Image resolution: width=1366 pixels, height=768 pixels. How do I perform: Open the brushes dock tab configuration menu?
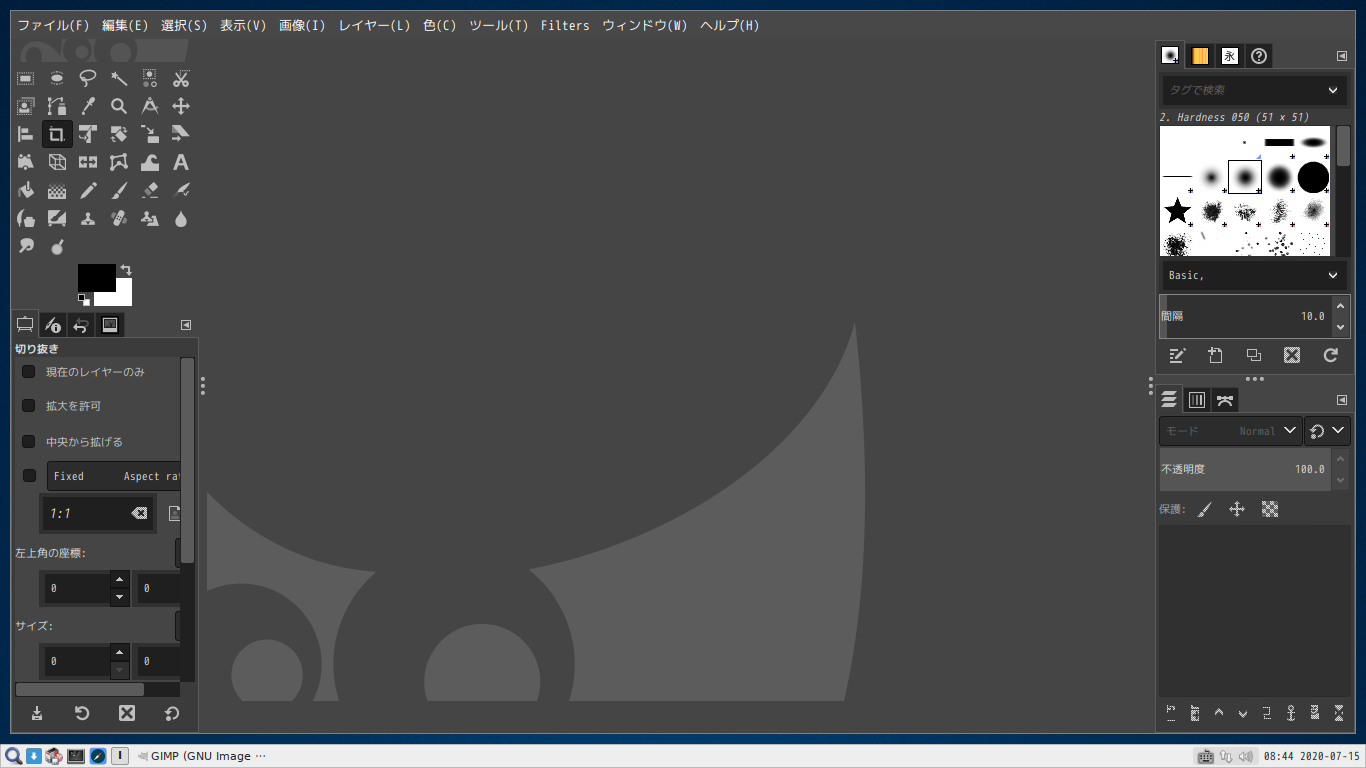coord(1341,56)
